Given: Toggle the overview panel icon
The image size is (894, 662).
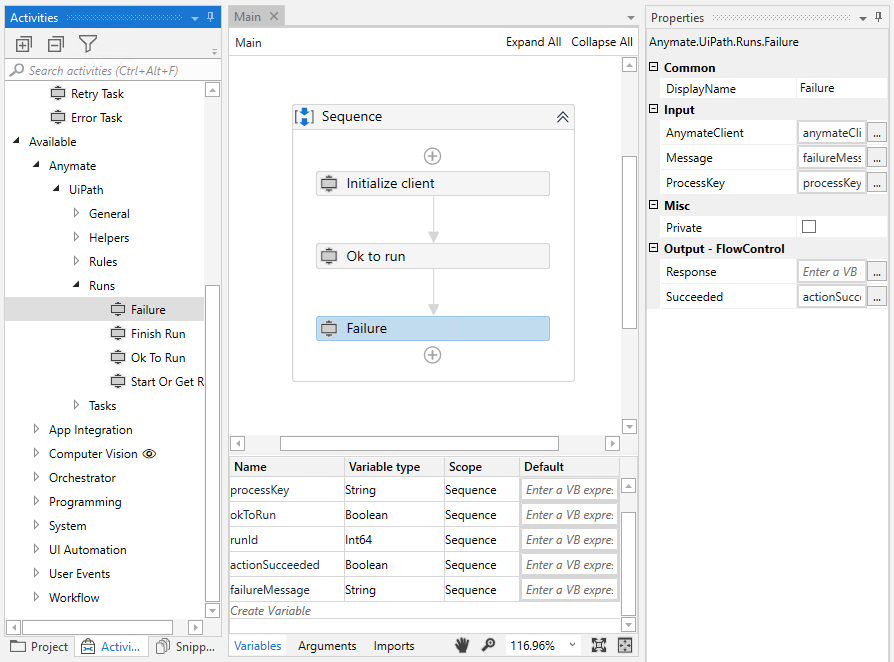Looking at the screenshot, I should pos(625,645).
